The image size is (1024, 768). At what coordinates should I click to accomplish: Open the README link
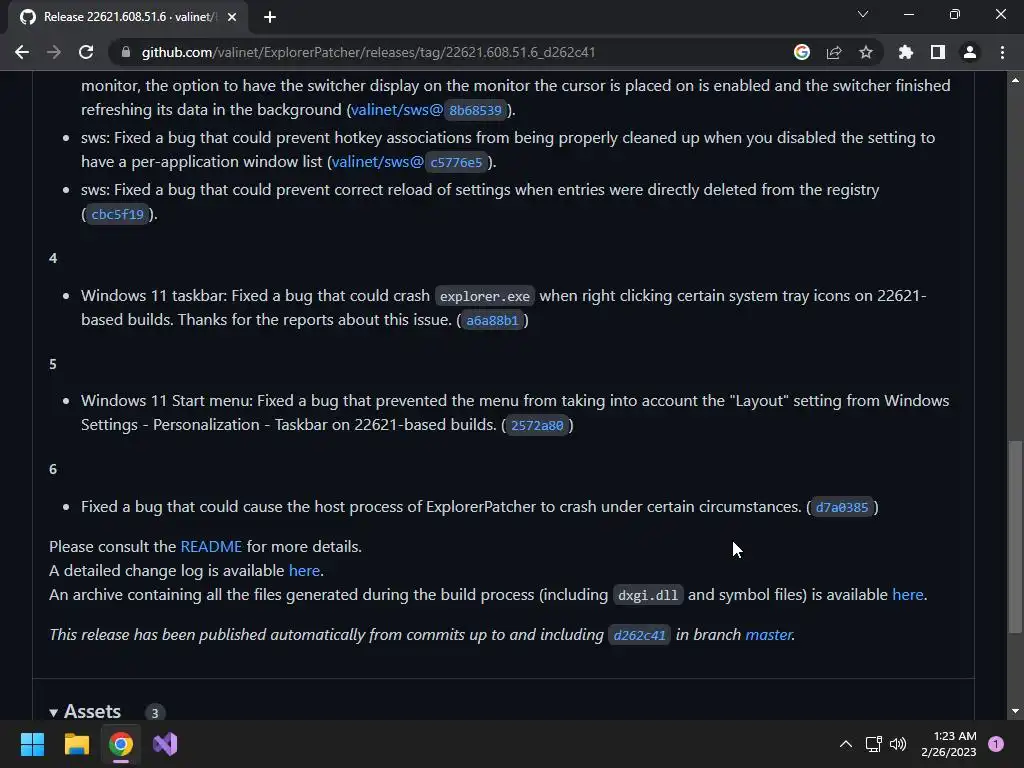(211, 547)
